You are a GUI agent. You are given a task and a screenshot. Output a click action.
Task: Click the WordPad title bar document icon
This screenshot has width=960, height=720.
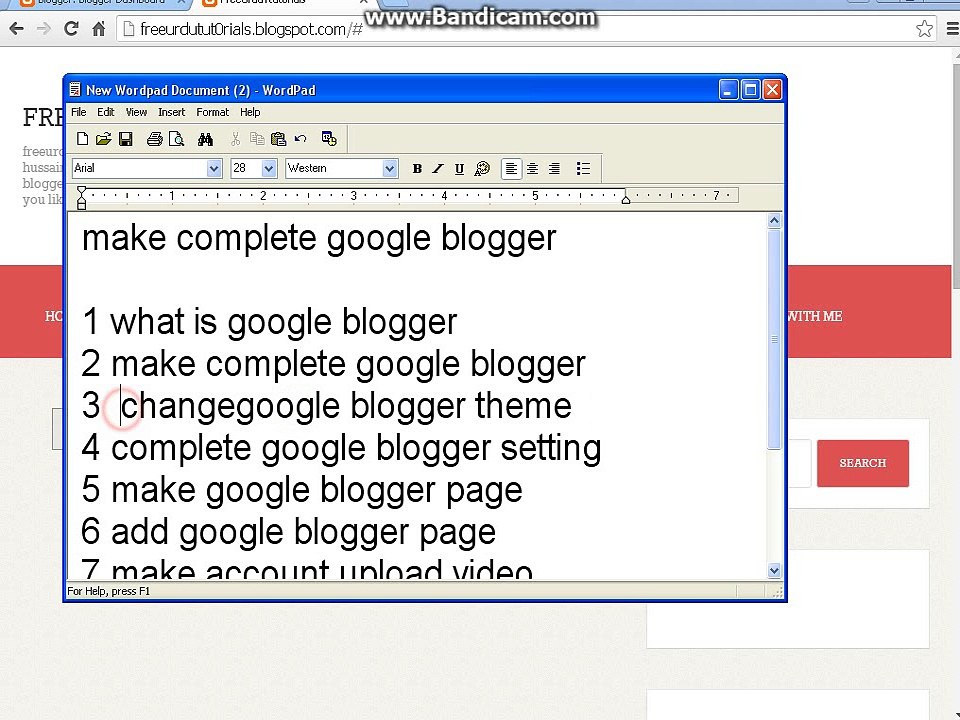pyautogui.click(x=75, y=90)
